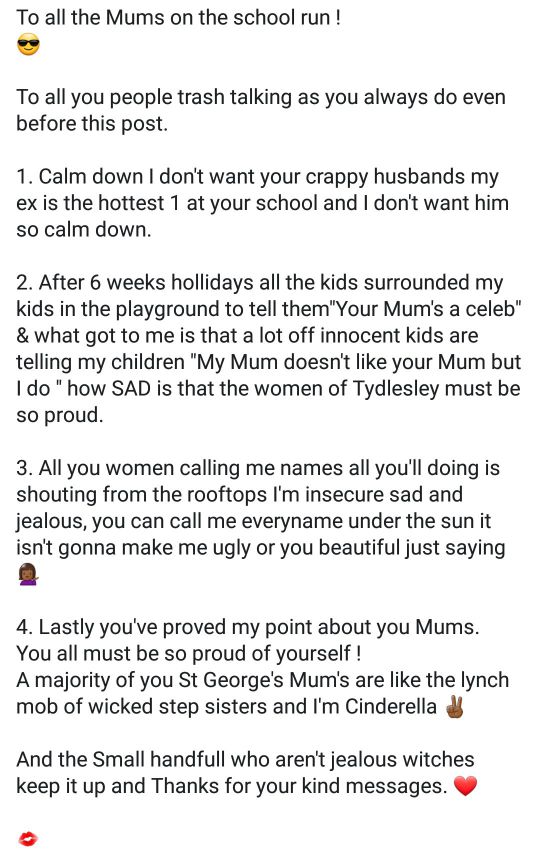
Task: Click the red heart emoji
Action: [466, 786]
